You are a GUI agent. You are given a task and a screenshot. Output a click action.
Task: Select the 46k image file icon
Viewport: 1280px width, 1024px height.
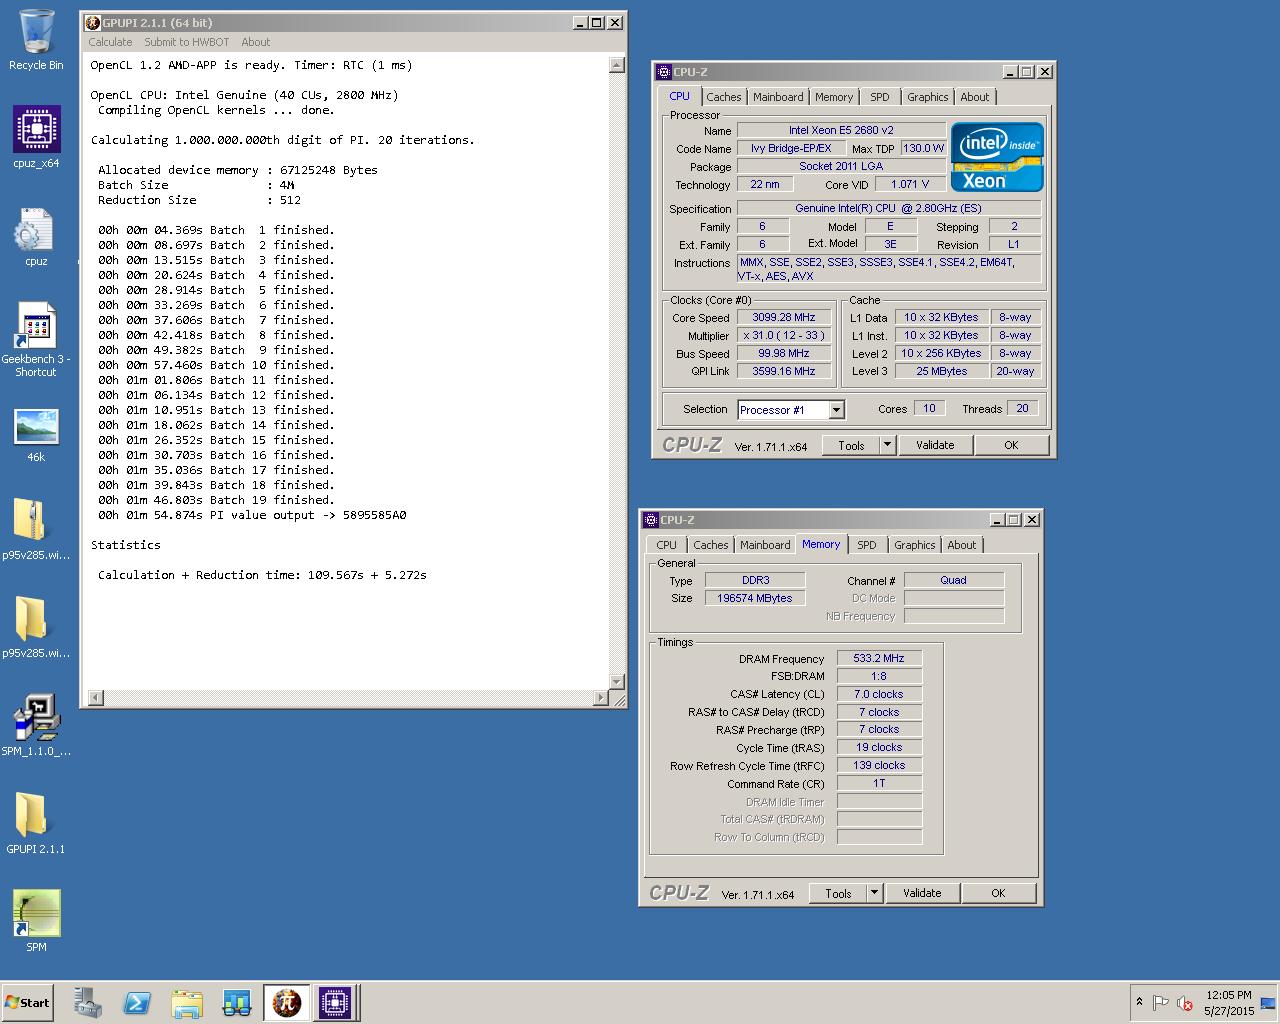36,436
